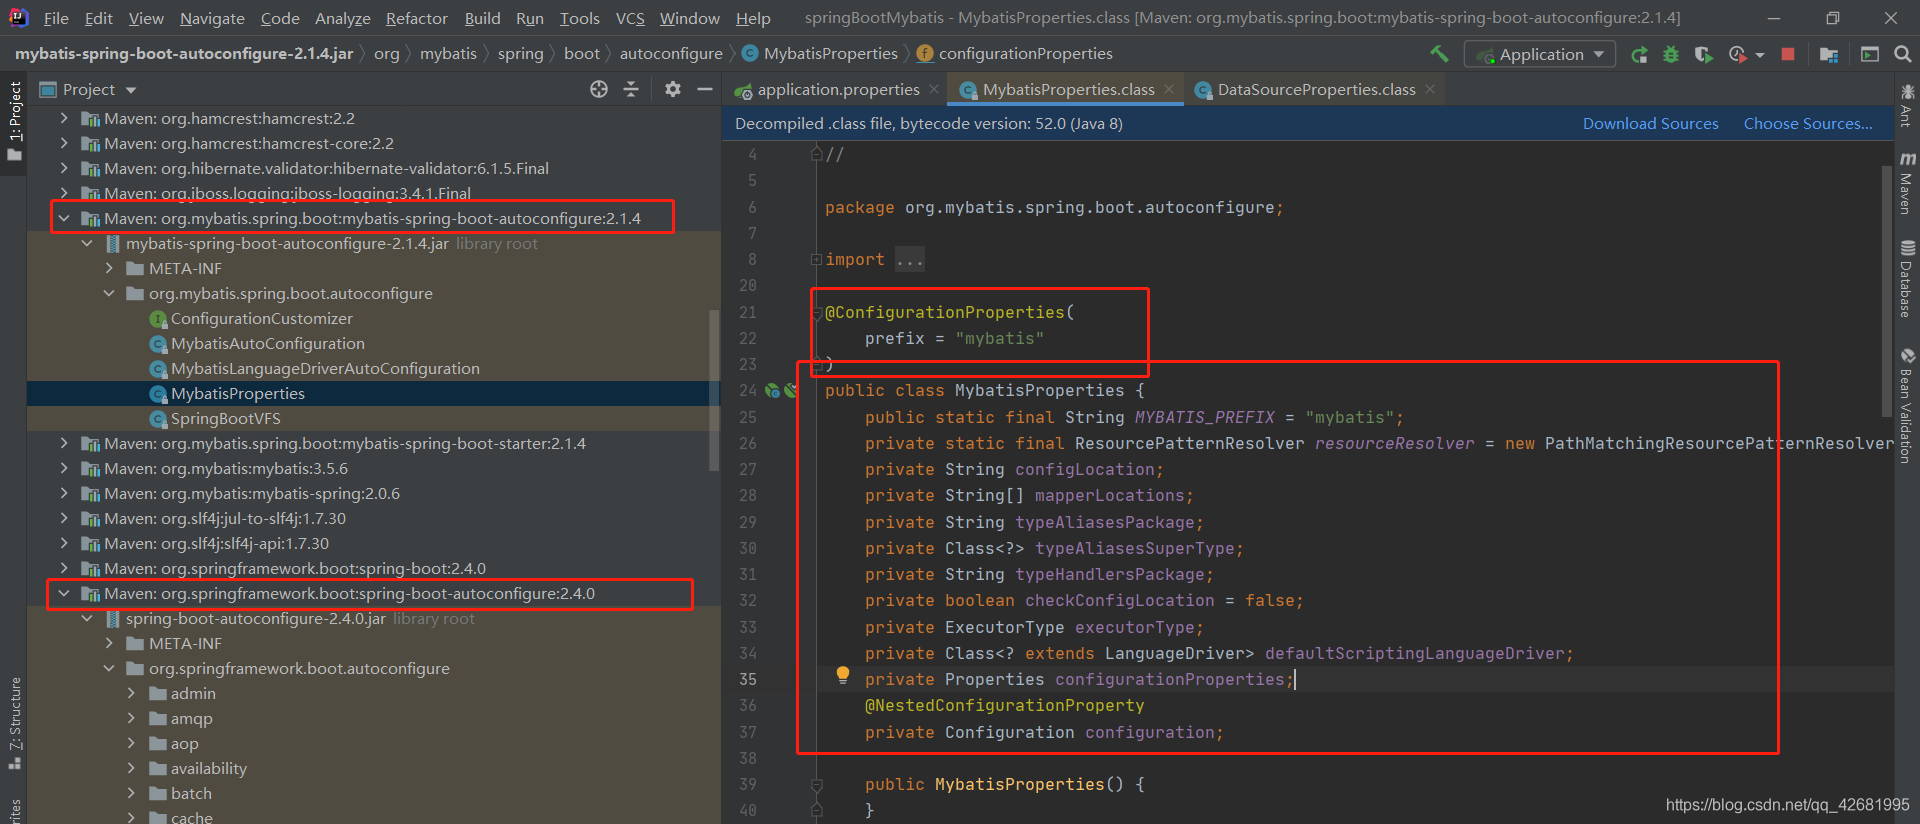Open the Build menu
This screenshot has height=824, width=1920.
tap(482, 18)
